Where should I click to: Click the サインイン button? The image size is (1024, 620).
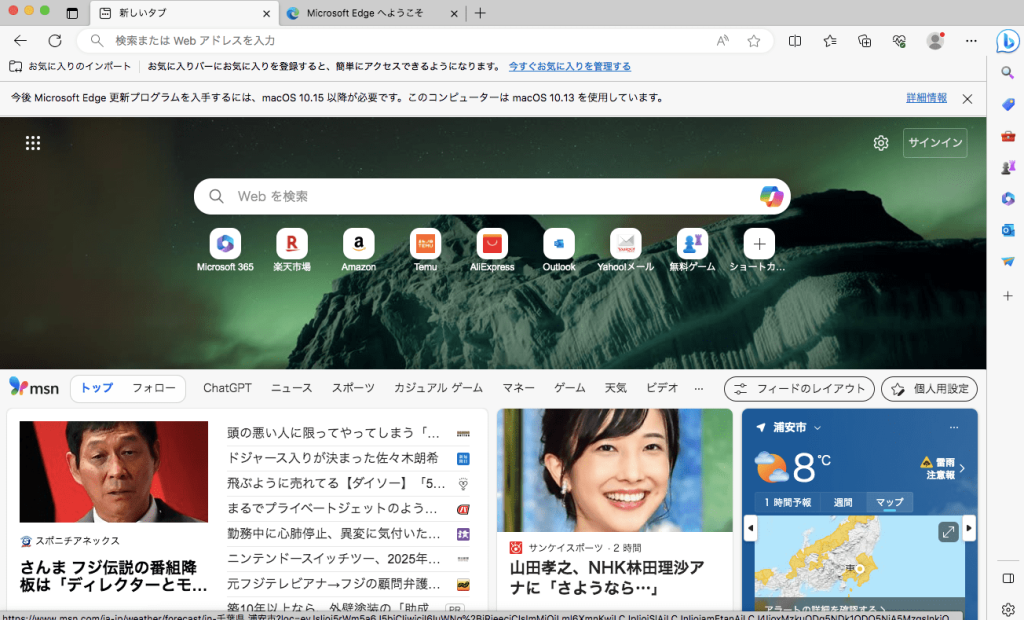tap(935, 143)
